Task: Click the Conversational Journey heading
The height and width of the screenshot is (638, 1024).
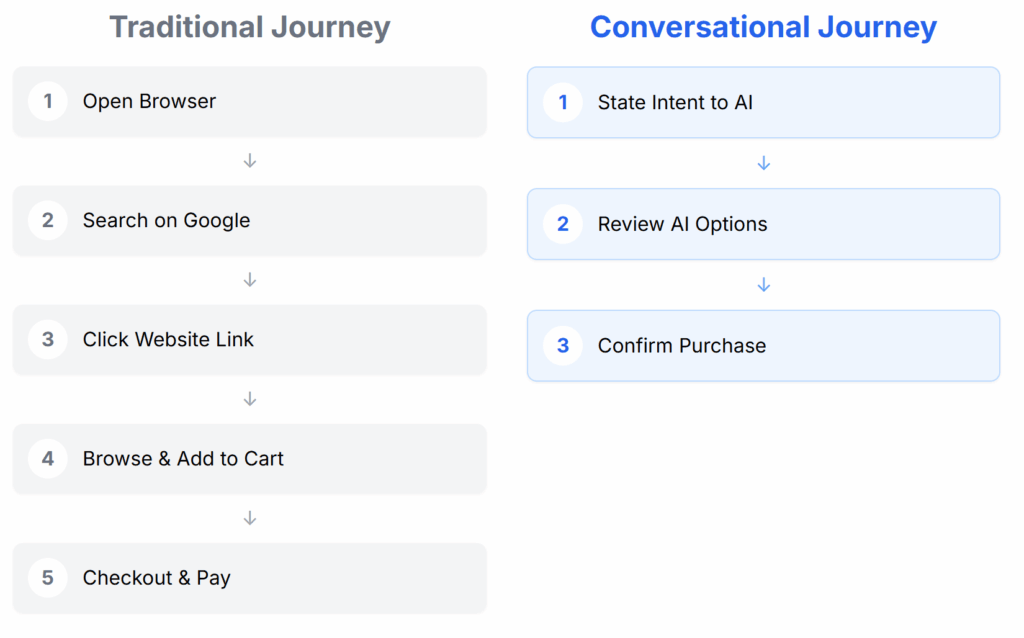Action: click(x=763, y=27)
